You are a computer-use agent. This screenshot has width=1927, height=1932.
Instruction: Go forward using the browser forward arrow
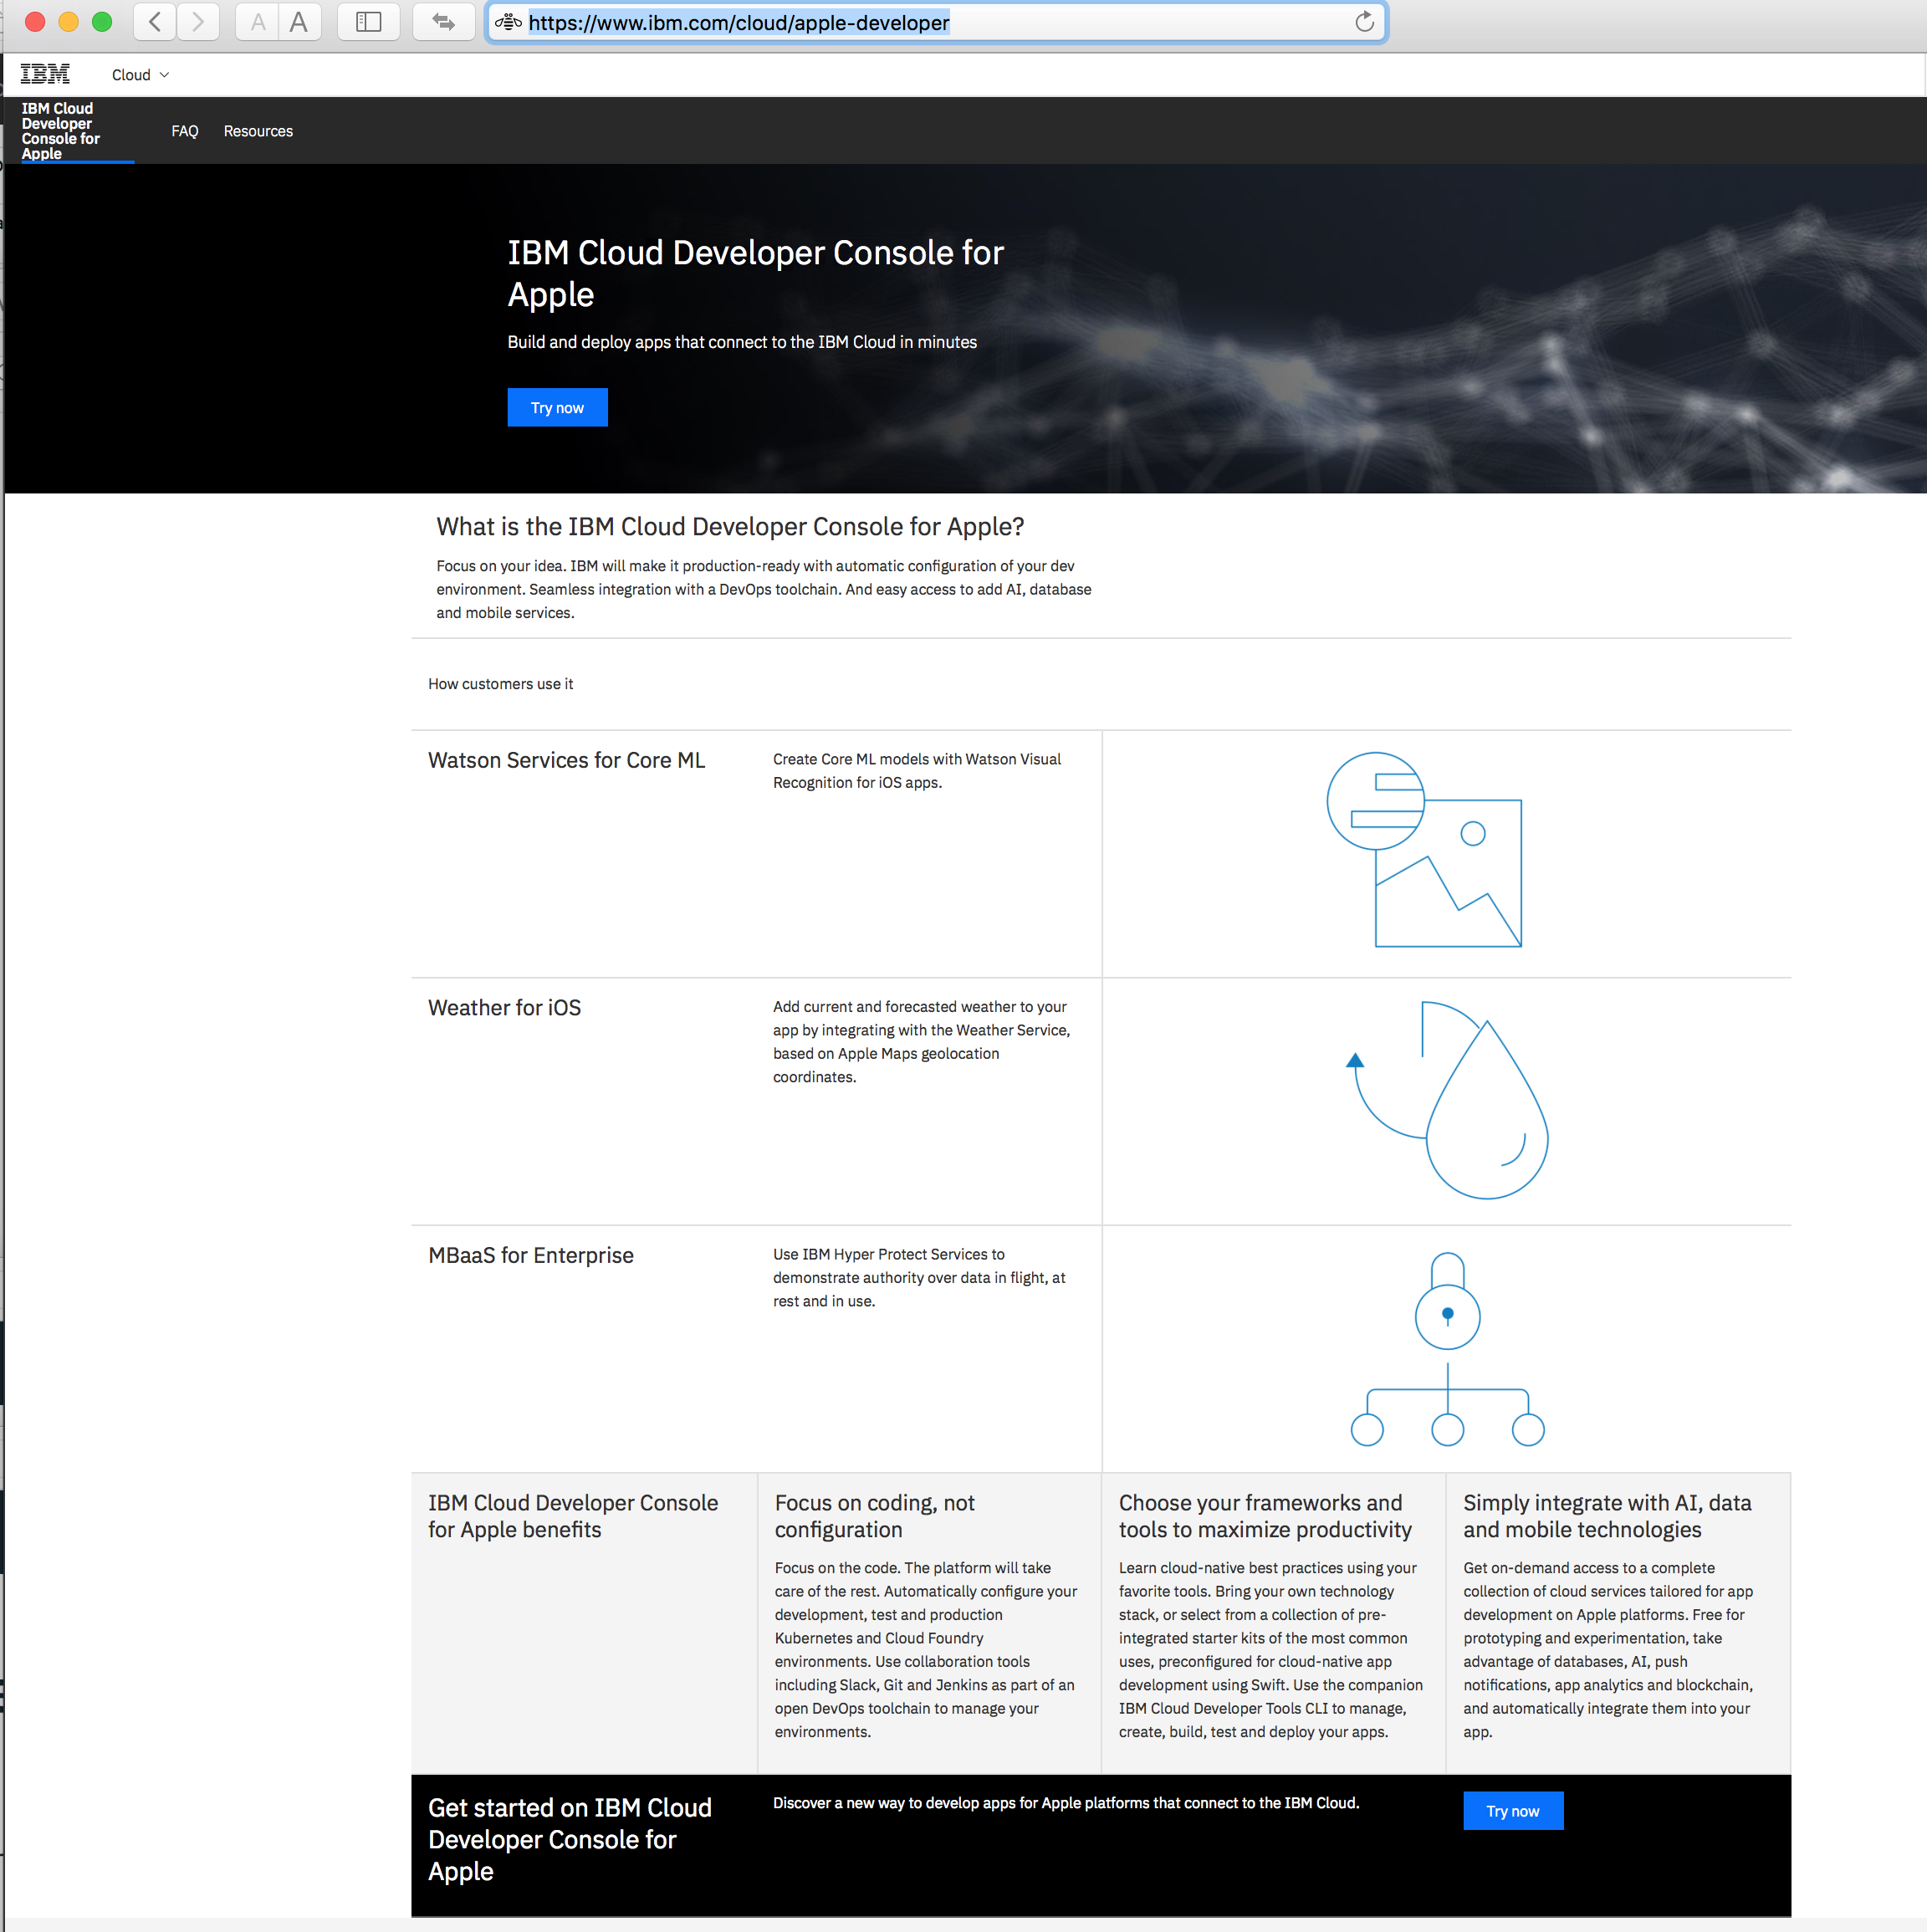pyautogui.click(x=198, y=22)
